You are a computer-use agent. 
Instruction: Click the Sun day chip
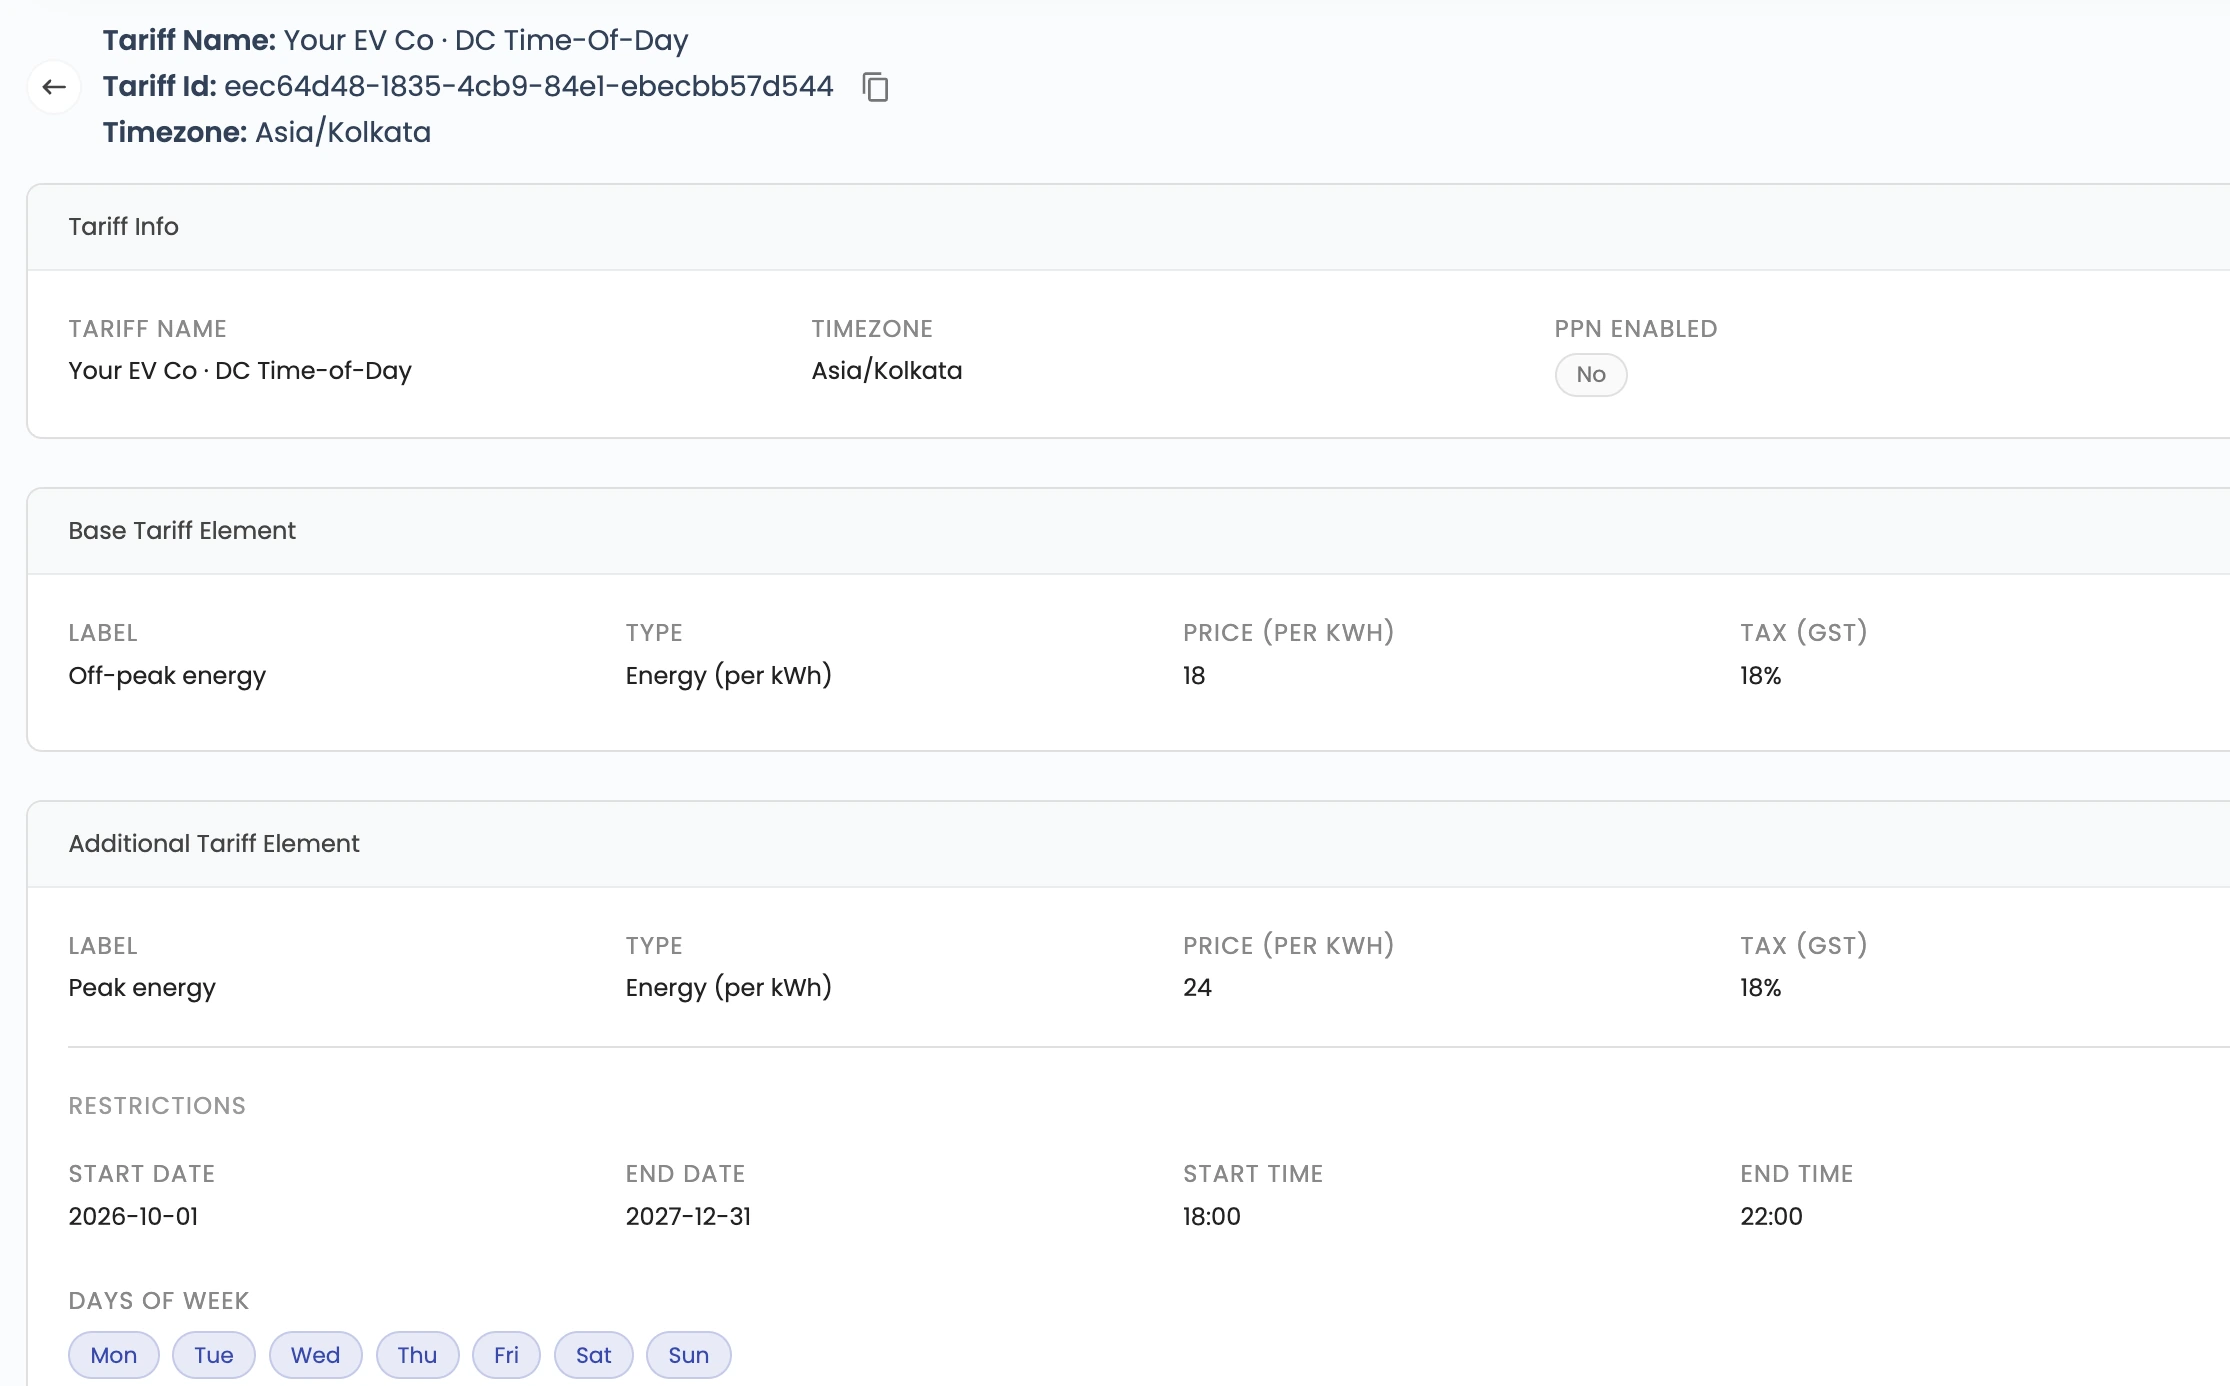click(689, 1355)
